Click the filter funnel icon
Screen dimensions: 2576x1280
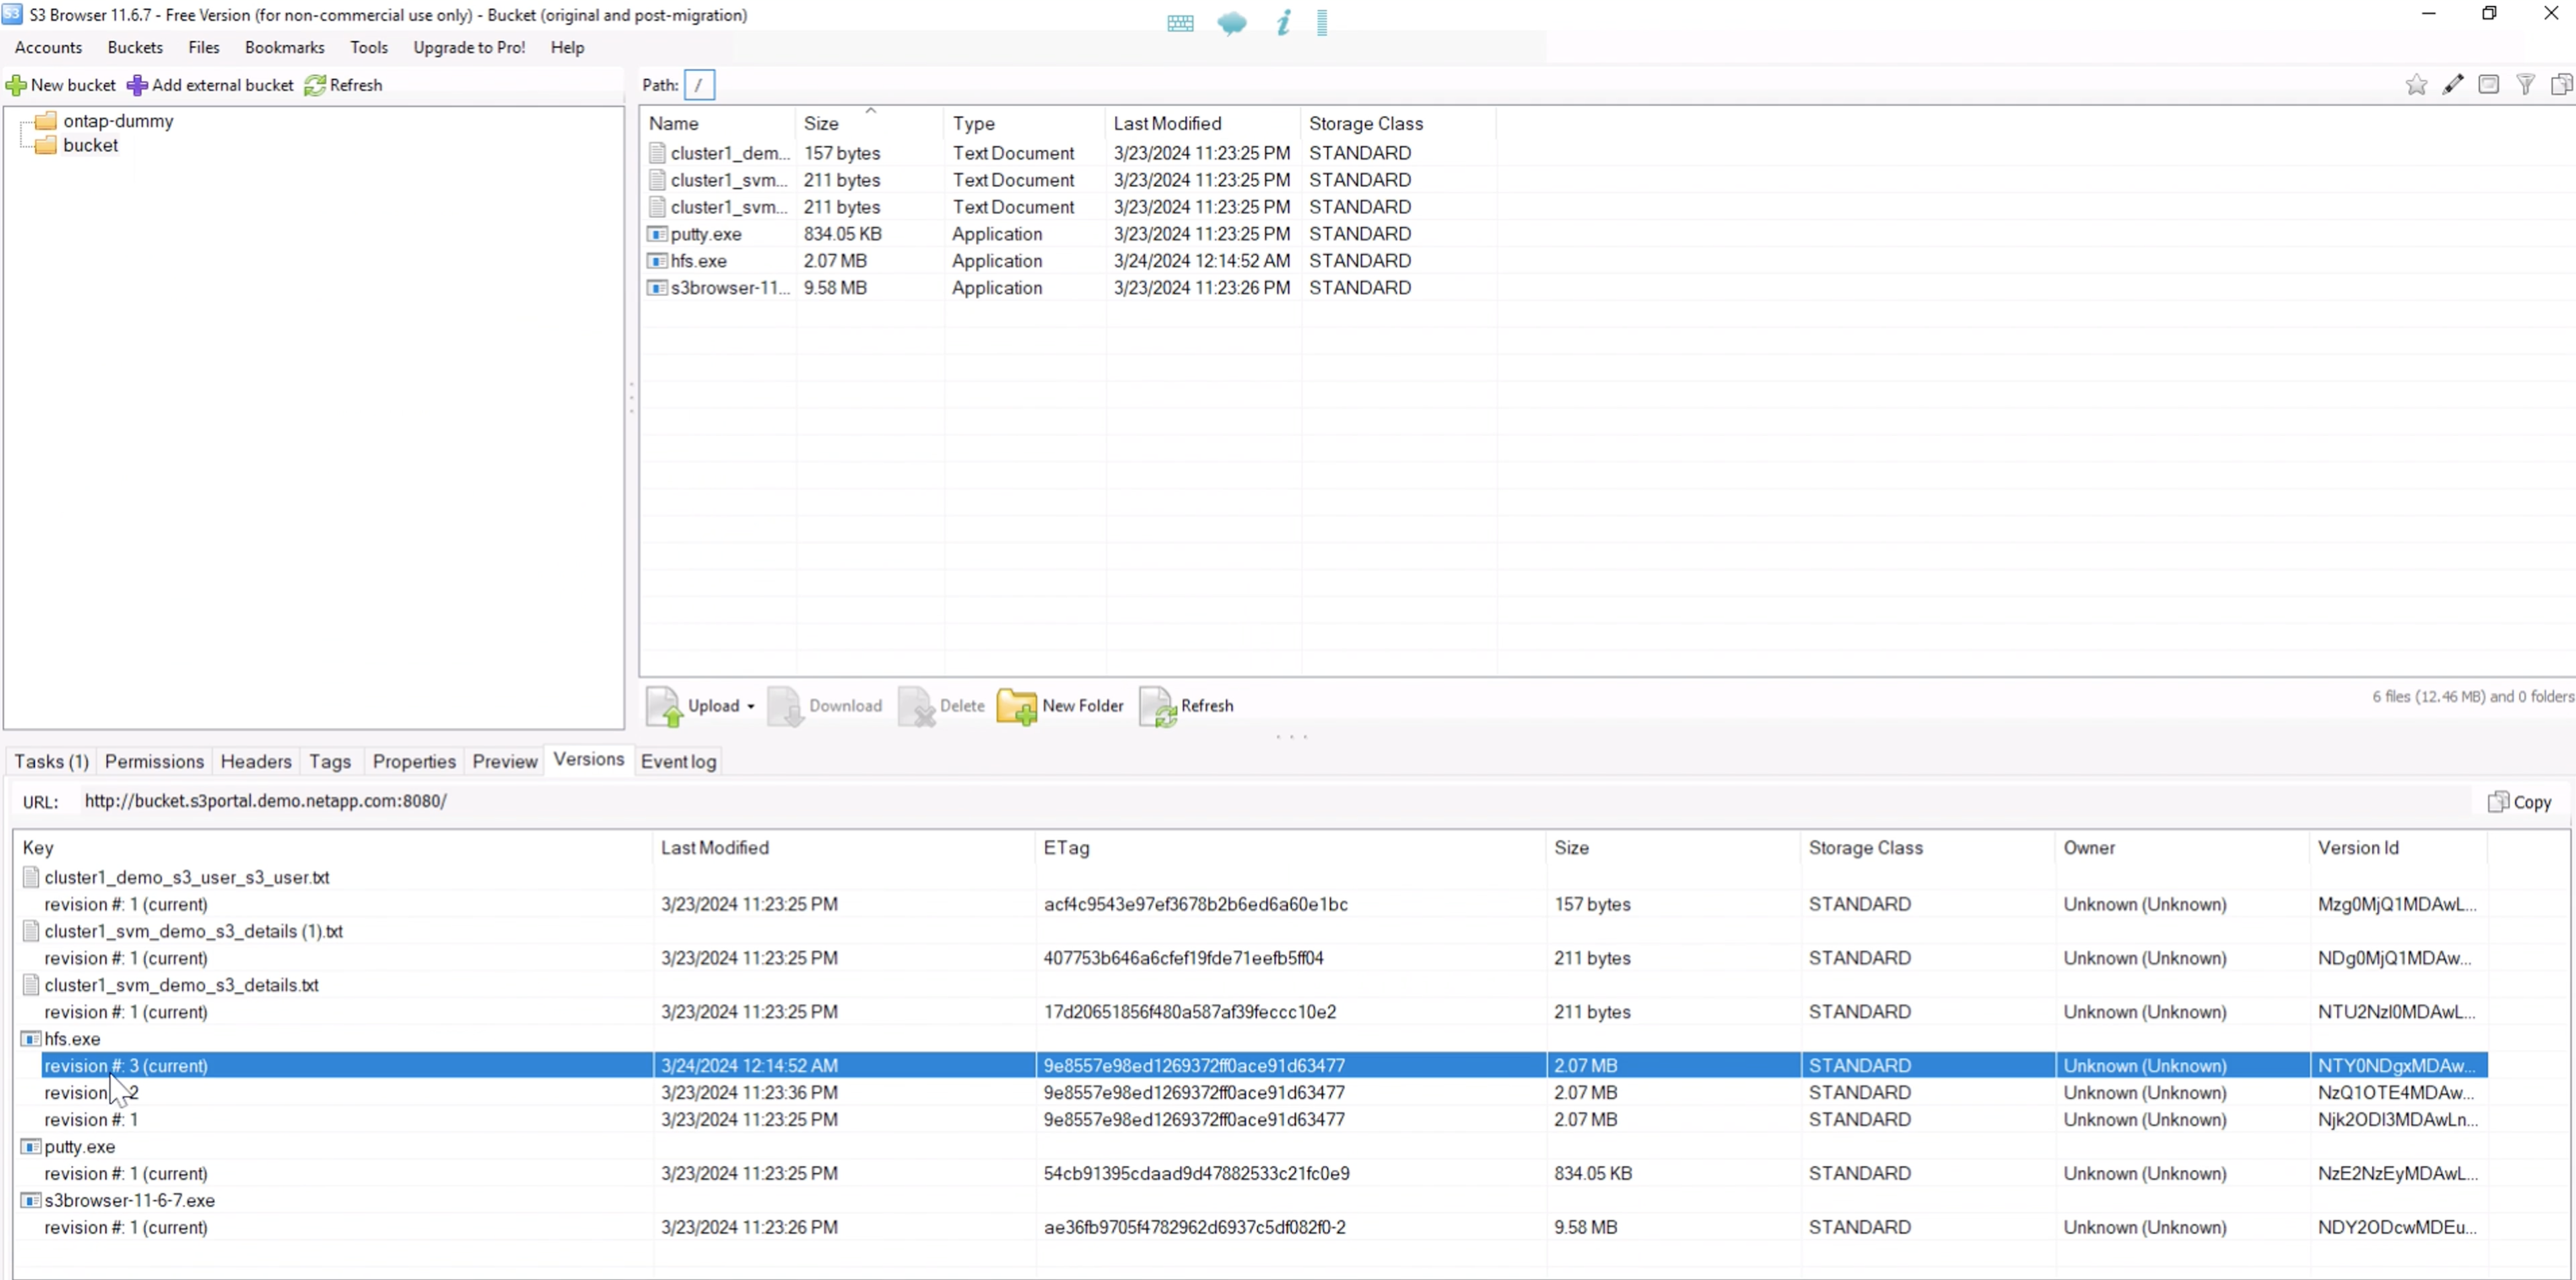point(2525,85)
